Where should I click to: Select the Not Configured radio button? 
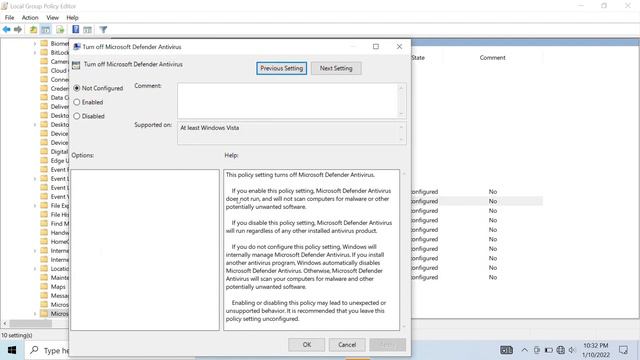[x=77, y=88]
